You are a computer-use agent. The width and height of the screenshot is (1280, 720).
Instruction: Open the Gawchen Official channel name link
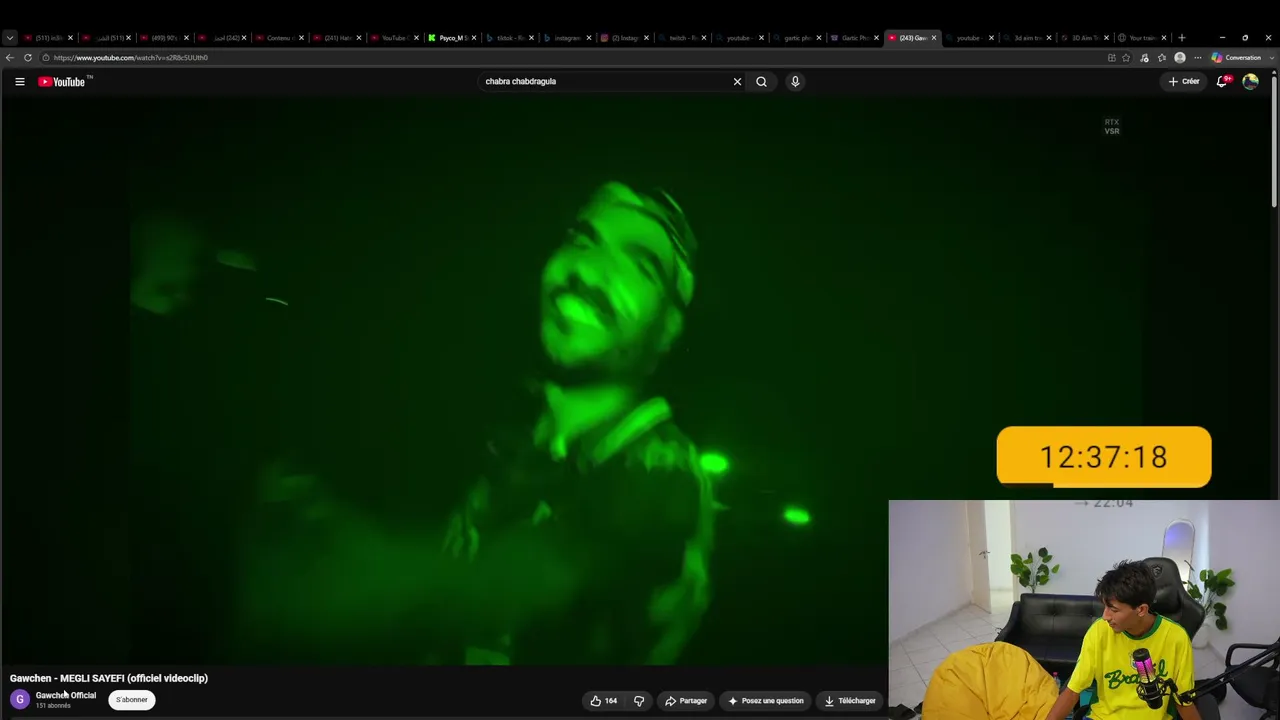point(66,695)
